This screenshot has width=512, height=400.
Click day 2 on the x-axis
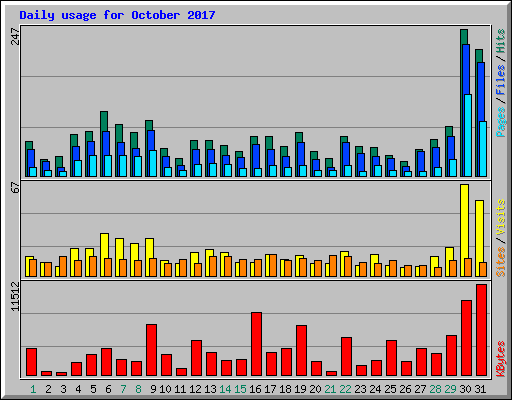coord(48,389)
